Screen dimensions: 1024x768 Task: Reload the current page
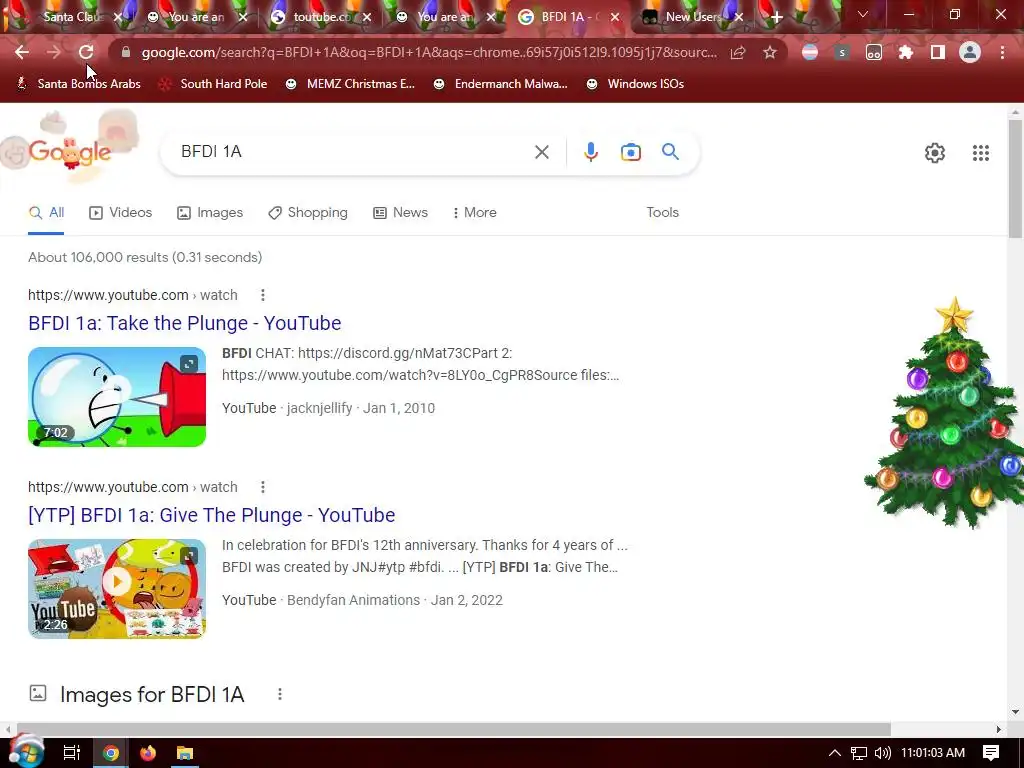coord(86,52)
